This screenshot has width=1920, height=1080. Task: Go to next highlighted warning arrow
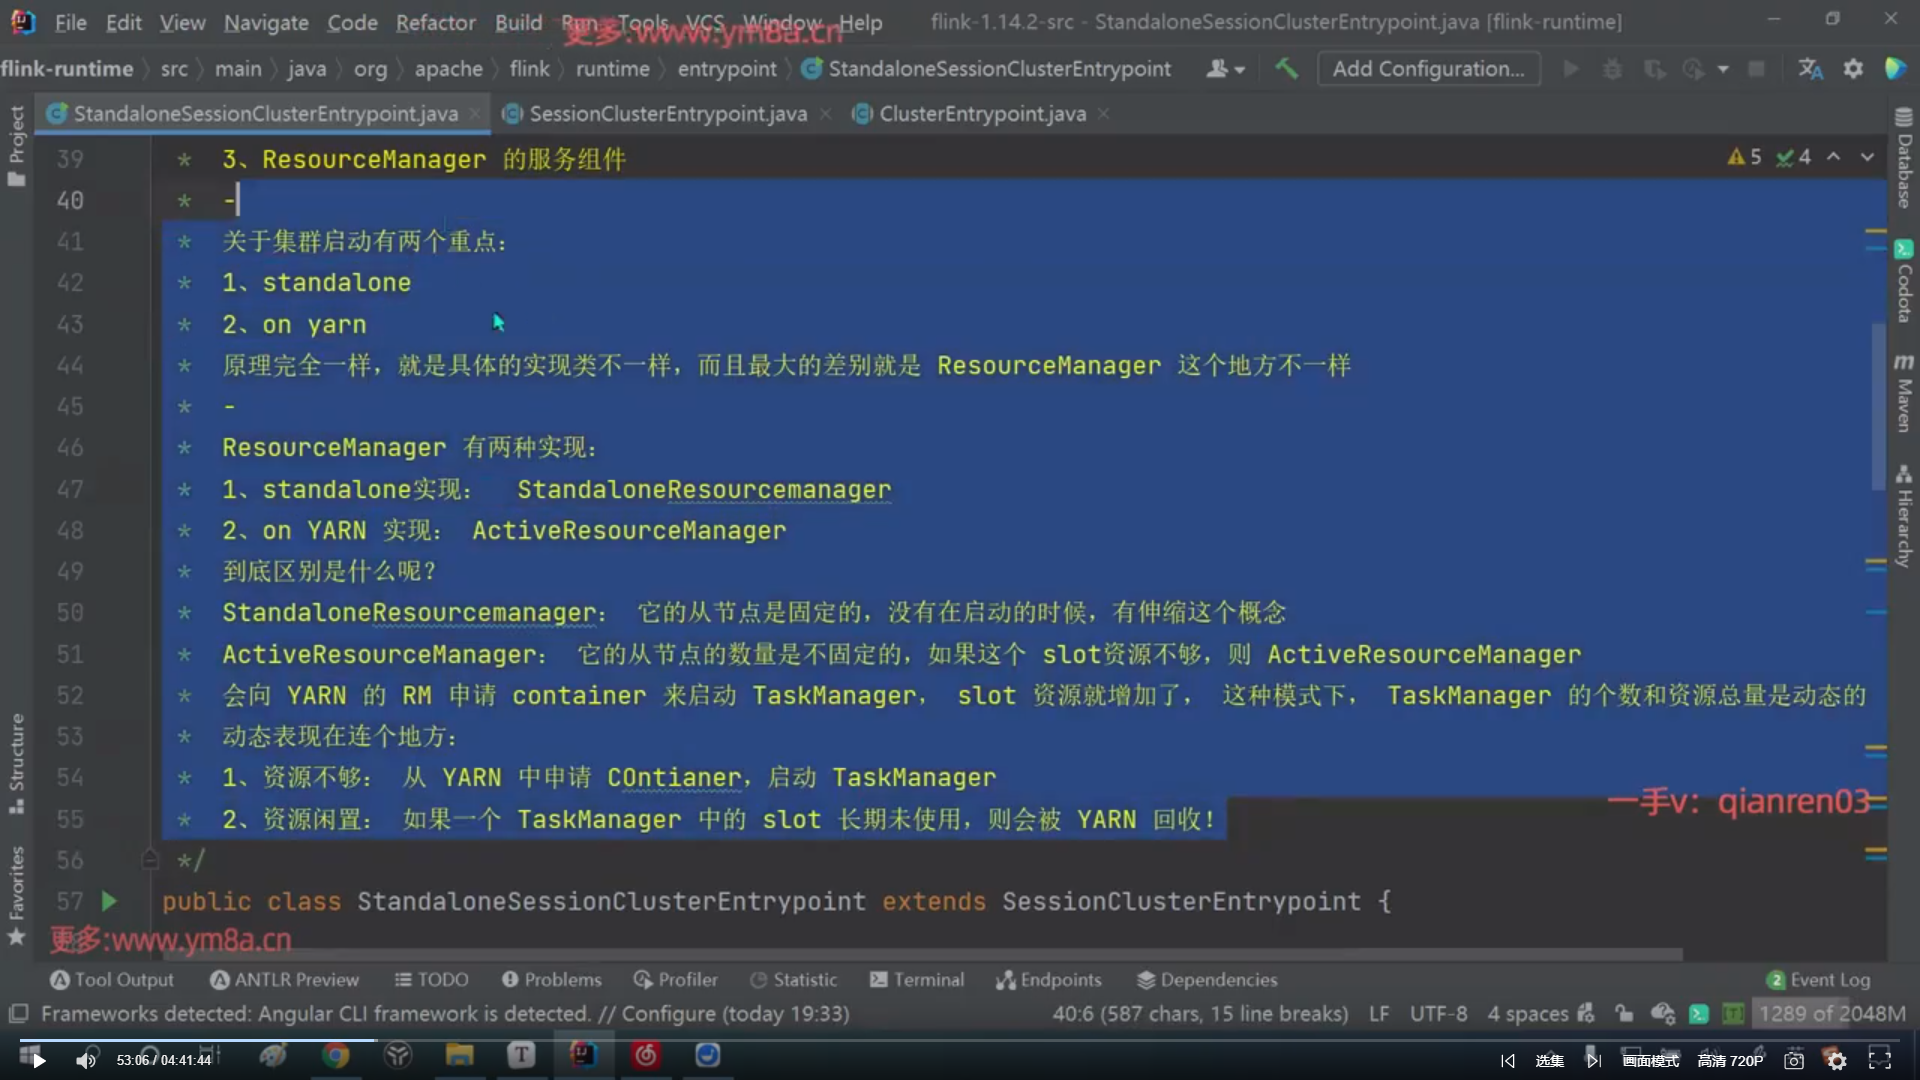[1867, 157]
